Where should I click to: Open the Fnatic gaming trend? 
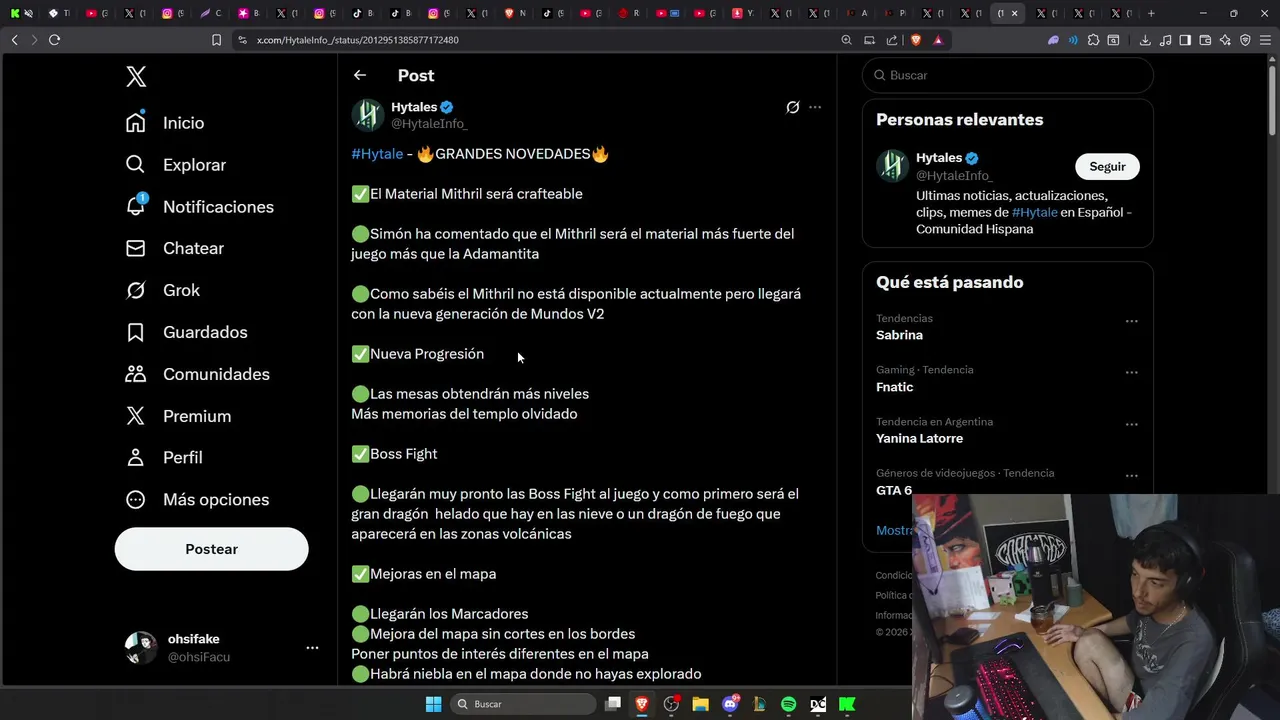tap(894, 387)
